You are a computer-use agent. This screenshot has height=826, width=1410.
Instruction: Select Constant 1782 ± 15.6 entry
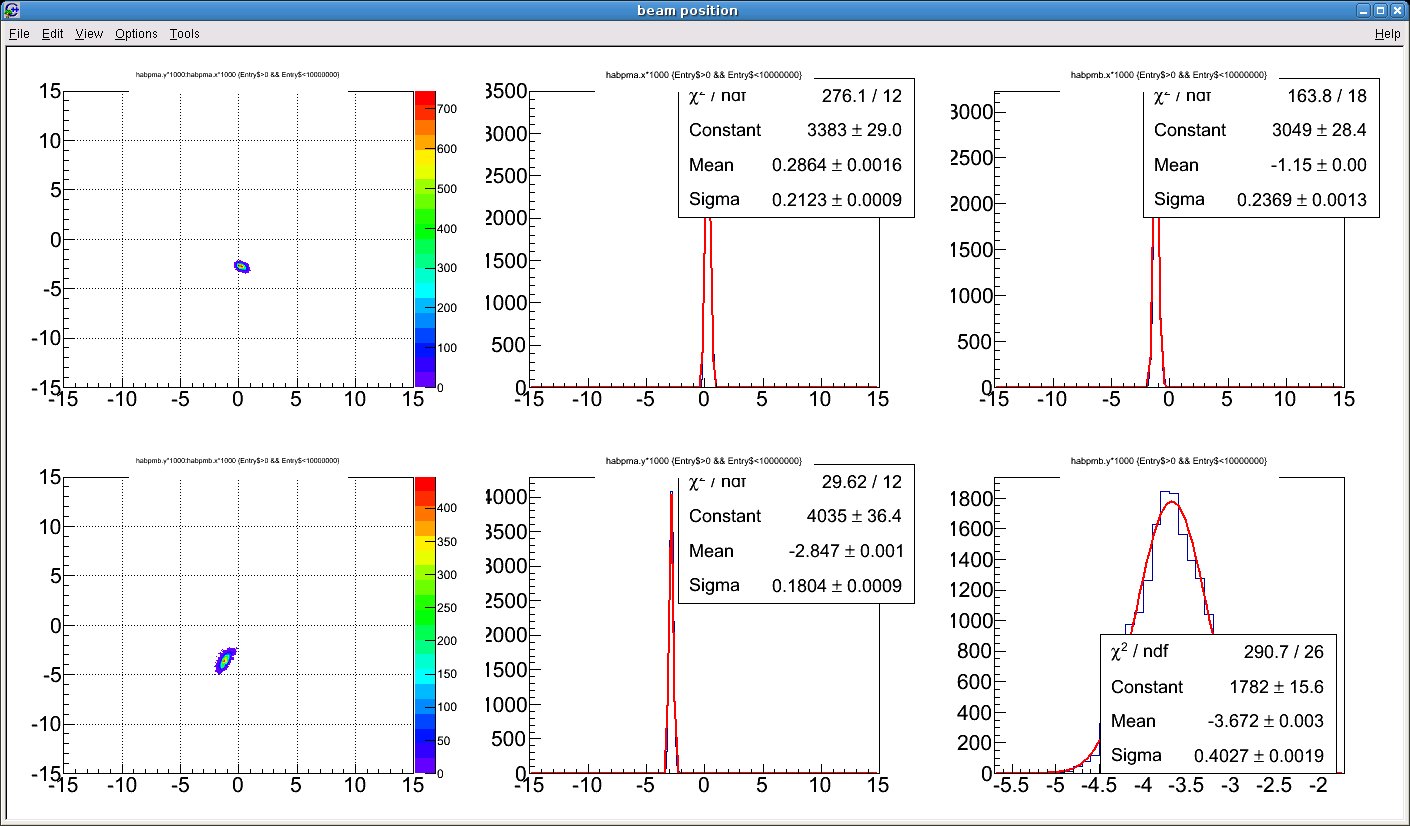1217,687
